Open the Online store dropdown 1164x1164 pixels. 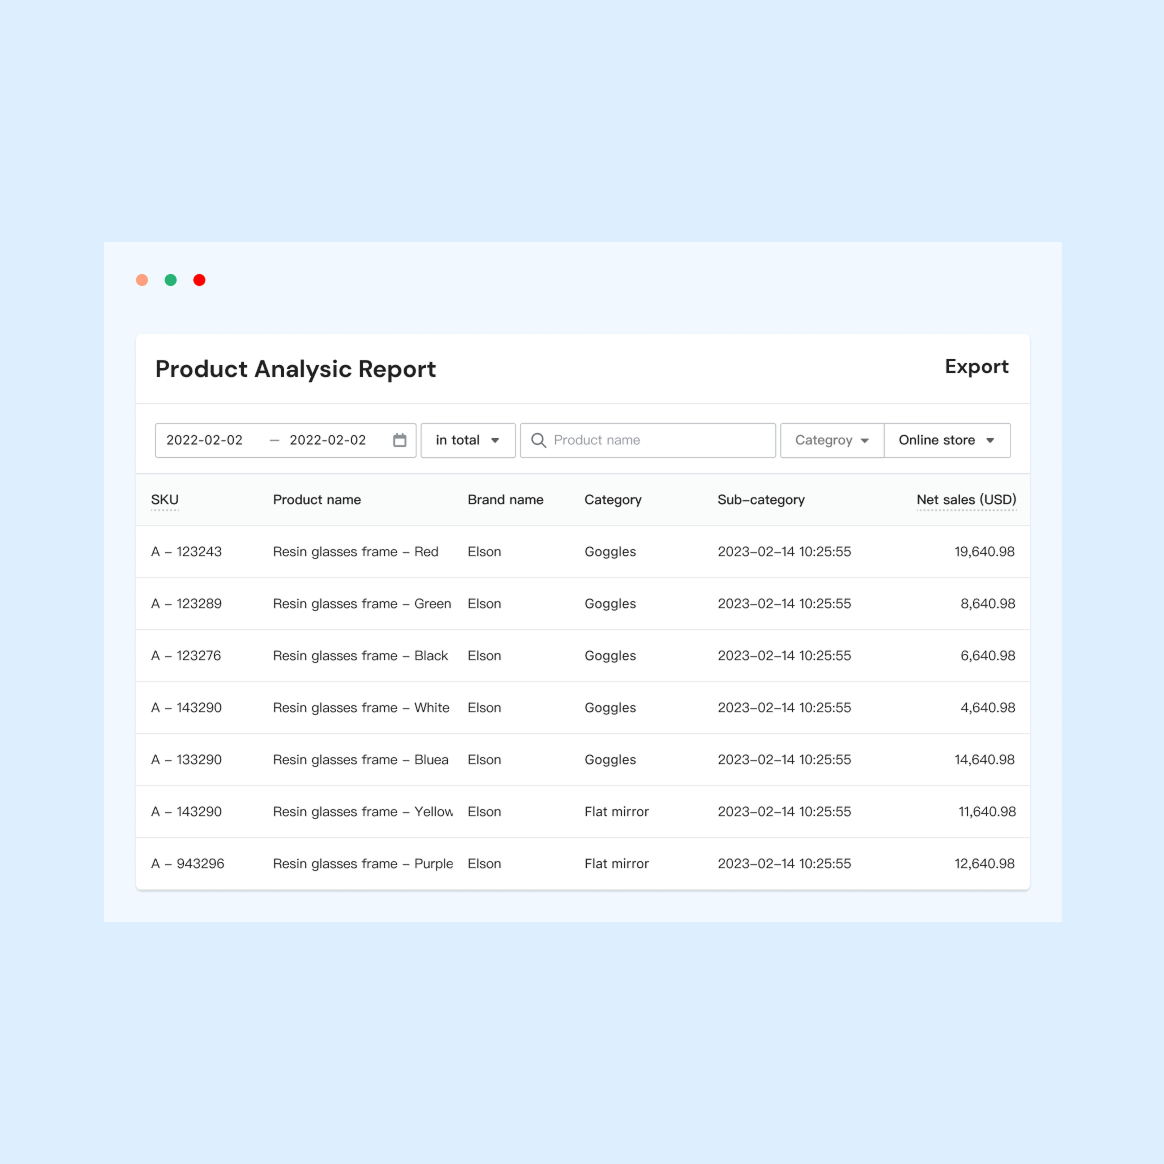point(947,440)
